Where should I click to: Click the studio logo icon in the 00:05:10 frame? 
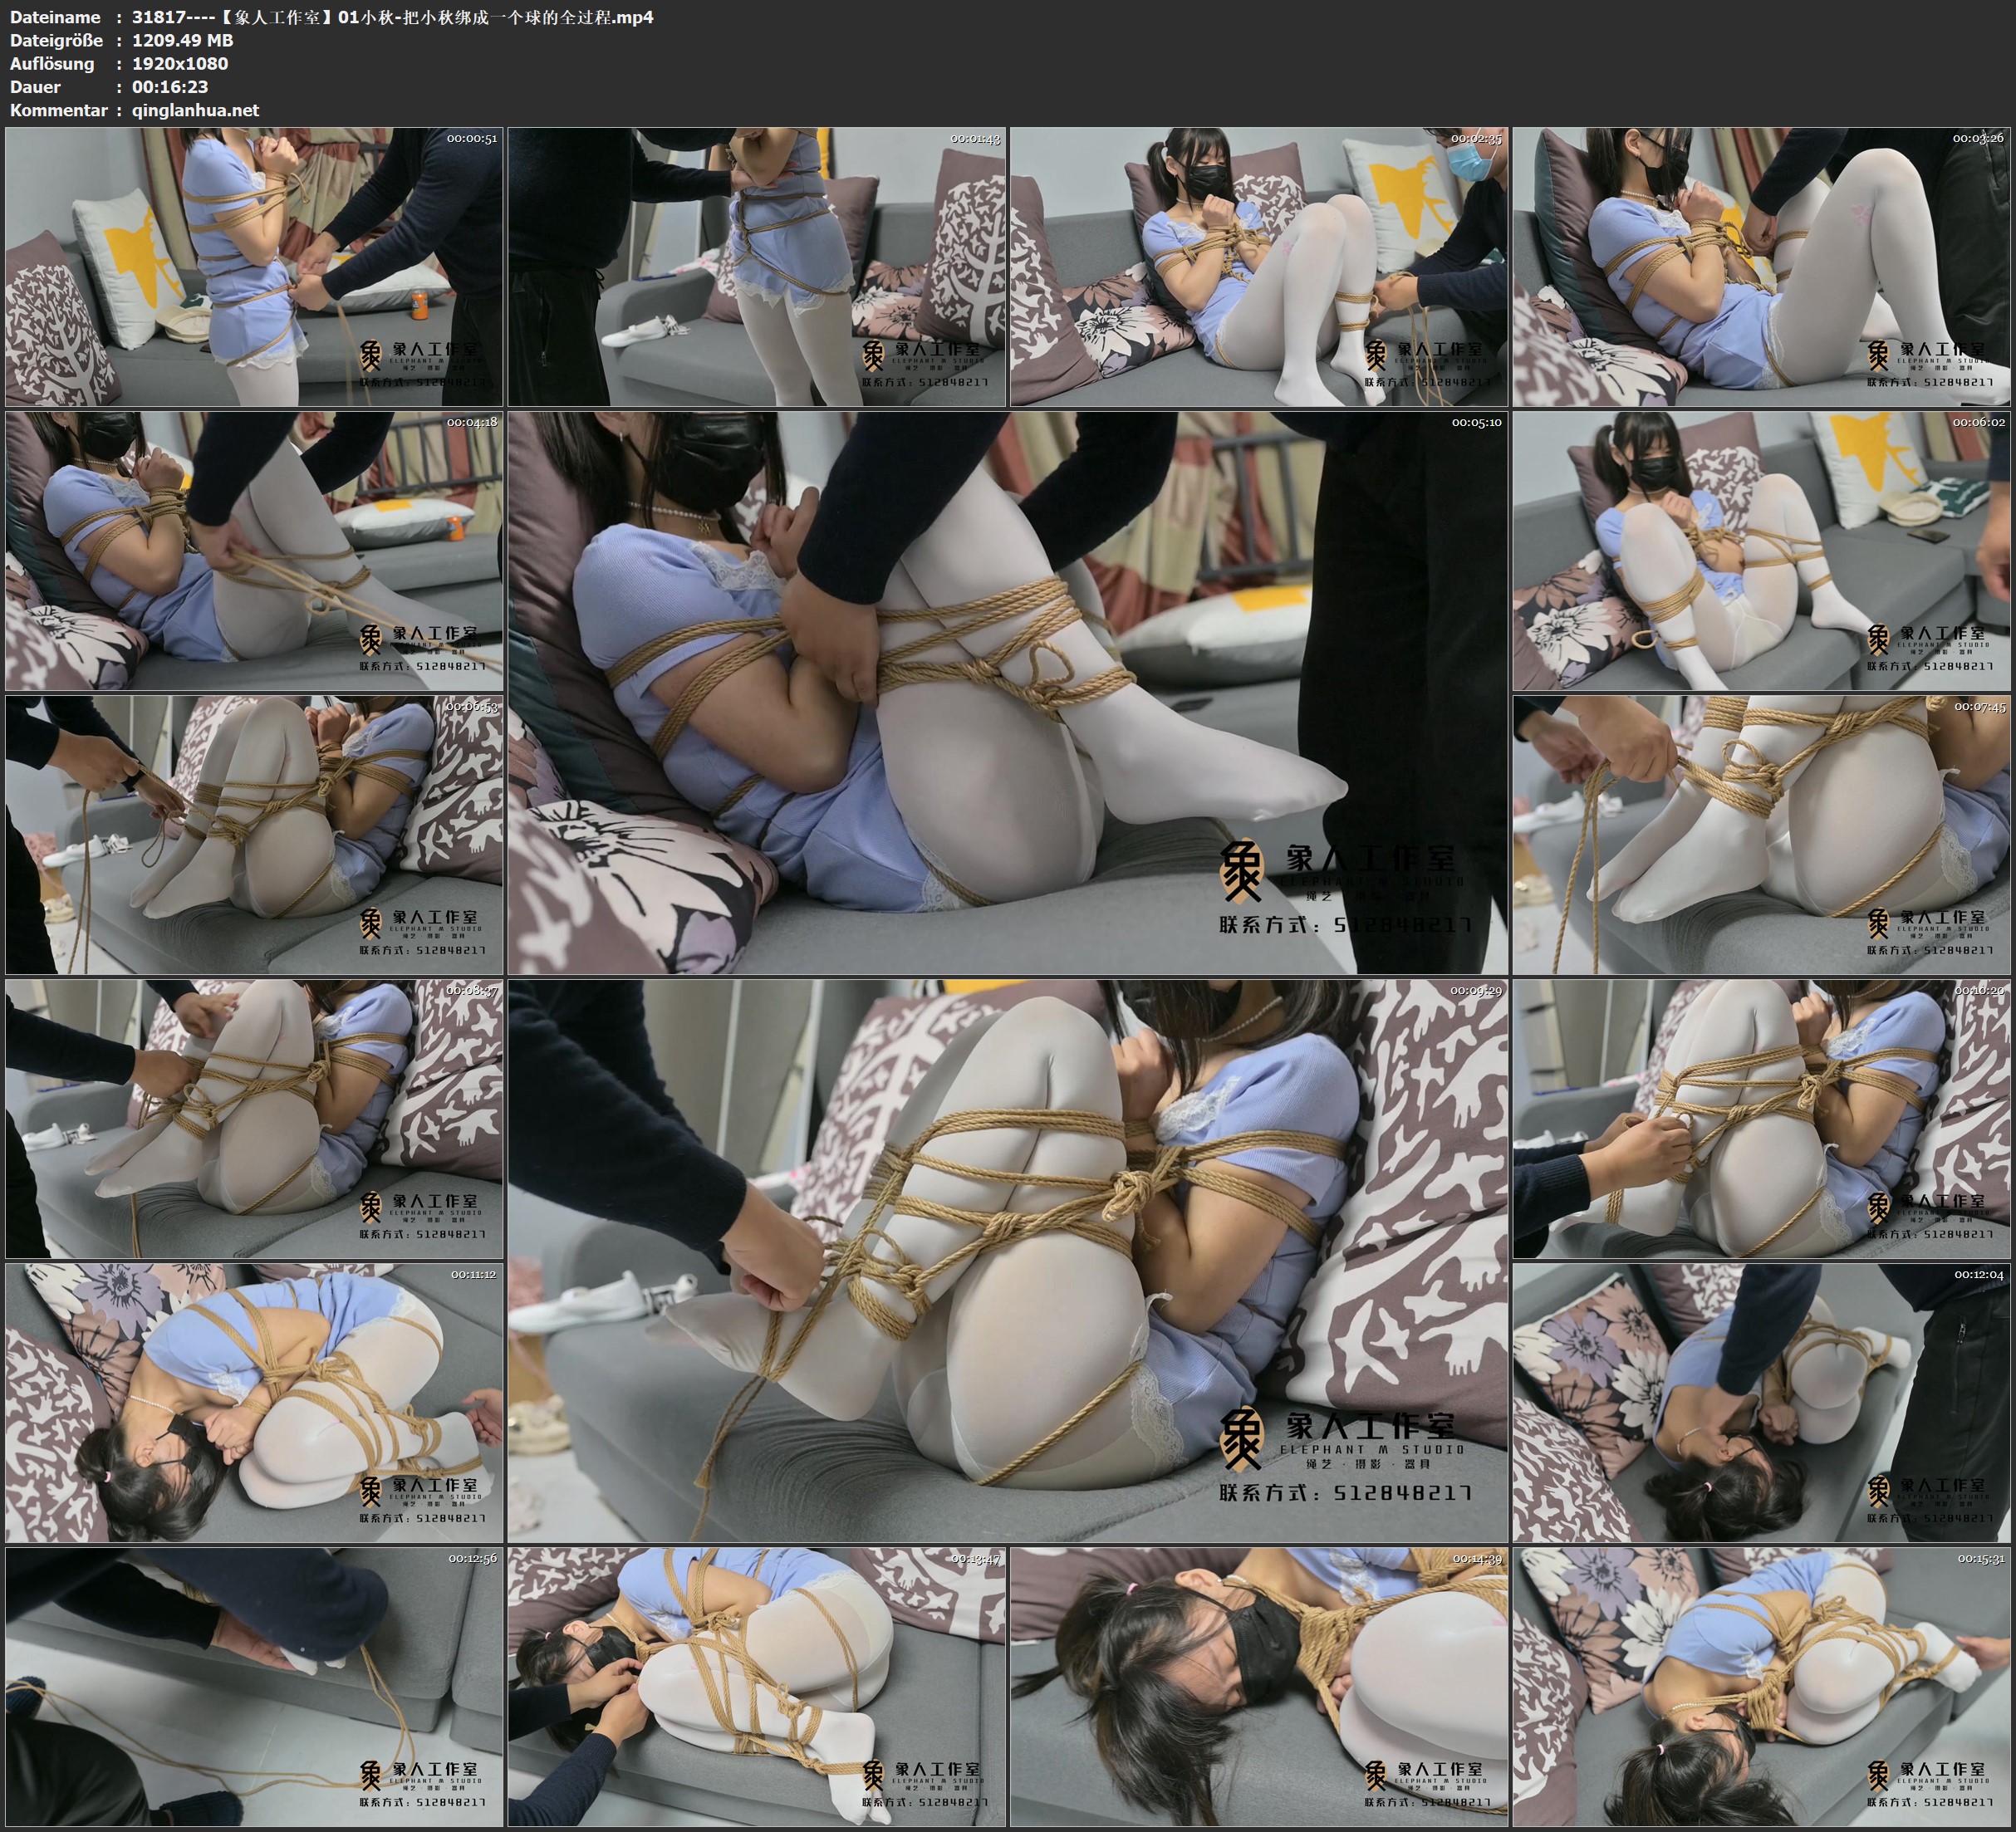(x=1242, y=873)
